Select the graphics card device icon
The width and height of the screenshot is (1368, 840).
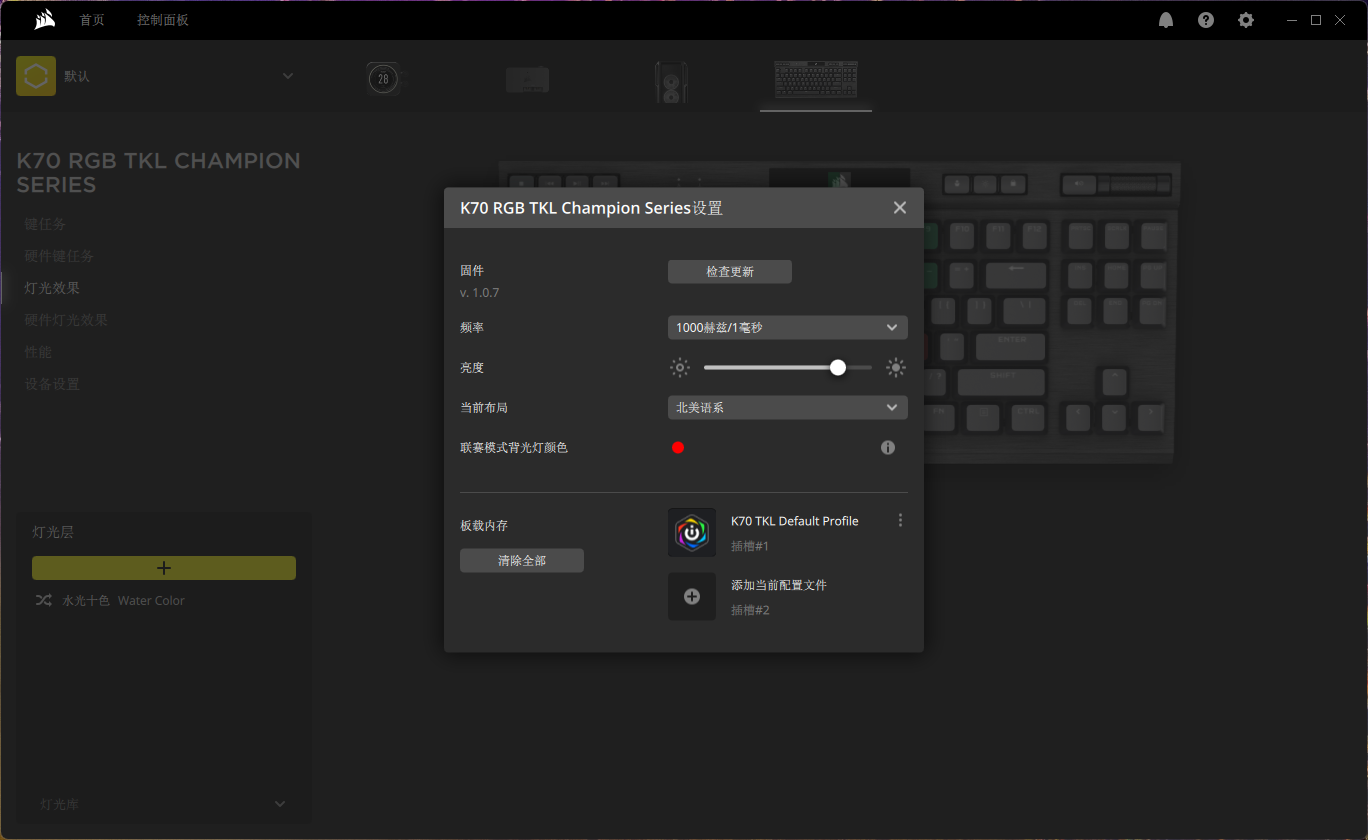527,79
